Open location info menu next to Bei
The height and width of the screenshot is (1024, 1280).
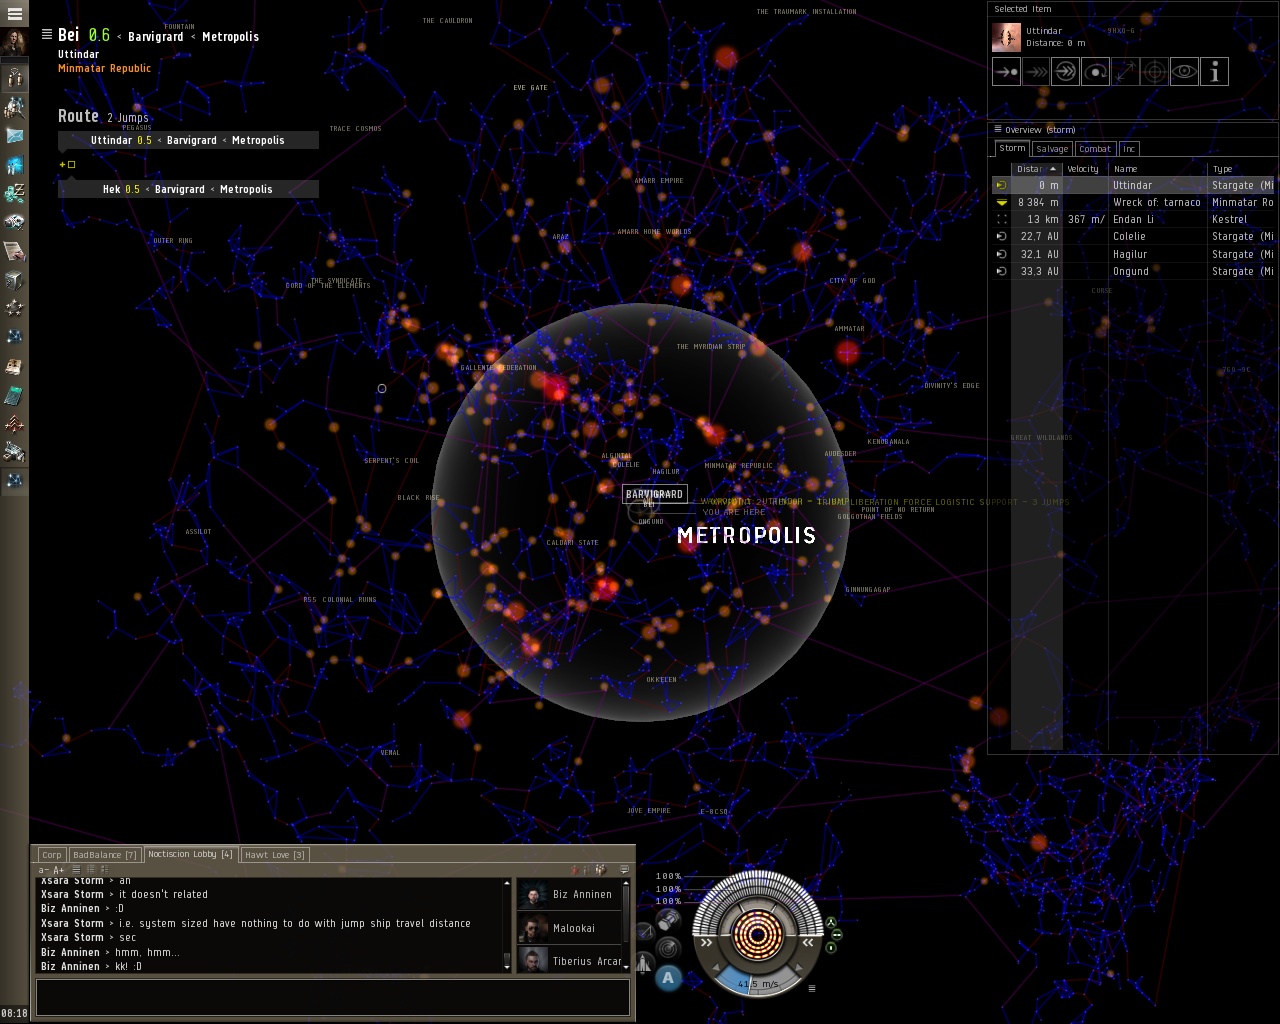(46, 35)
